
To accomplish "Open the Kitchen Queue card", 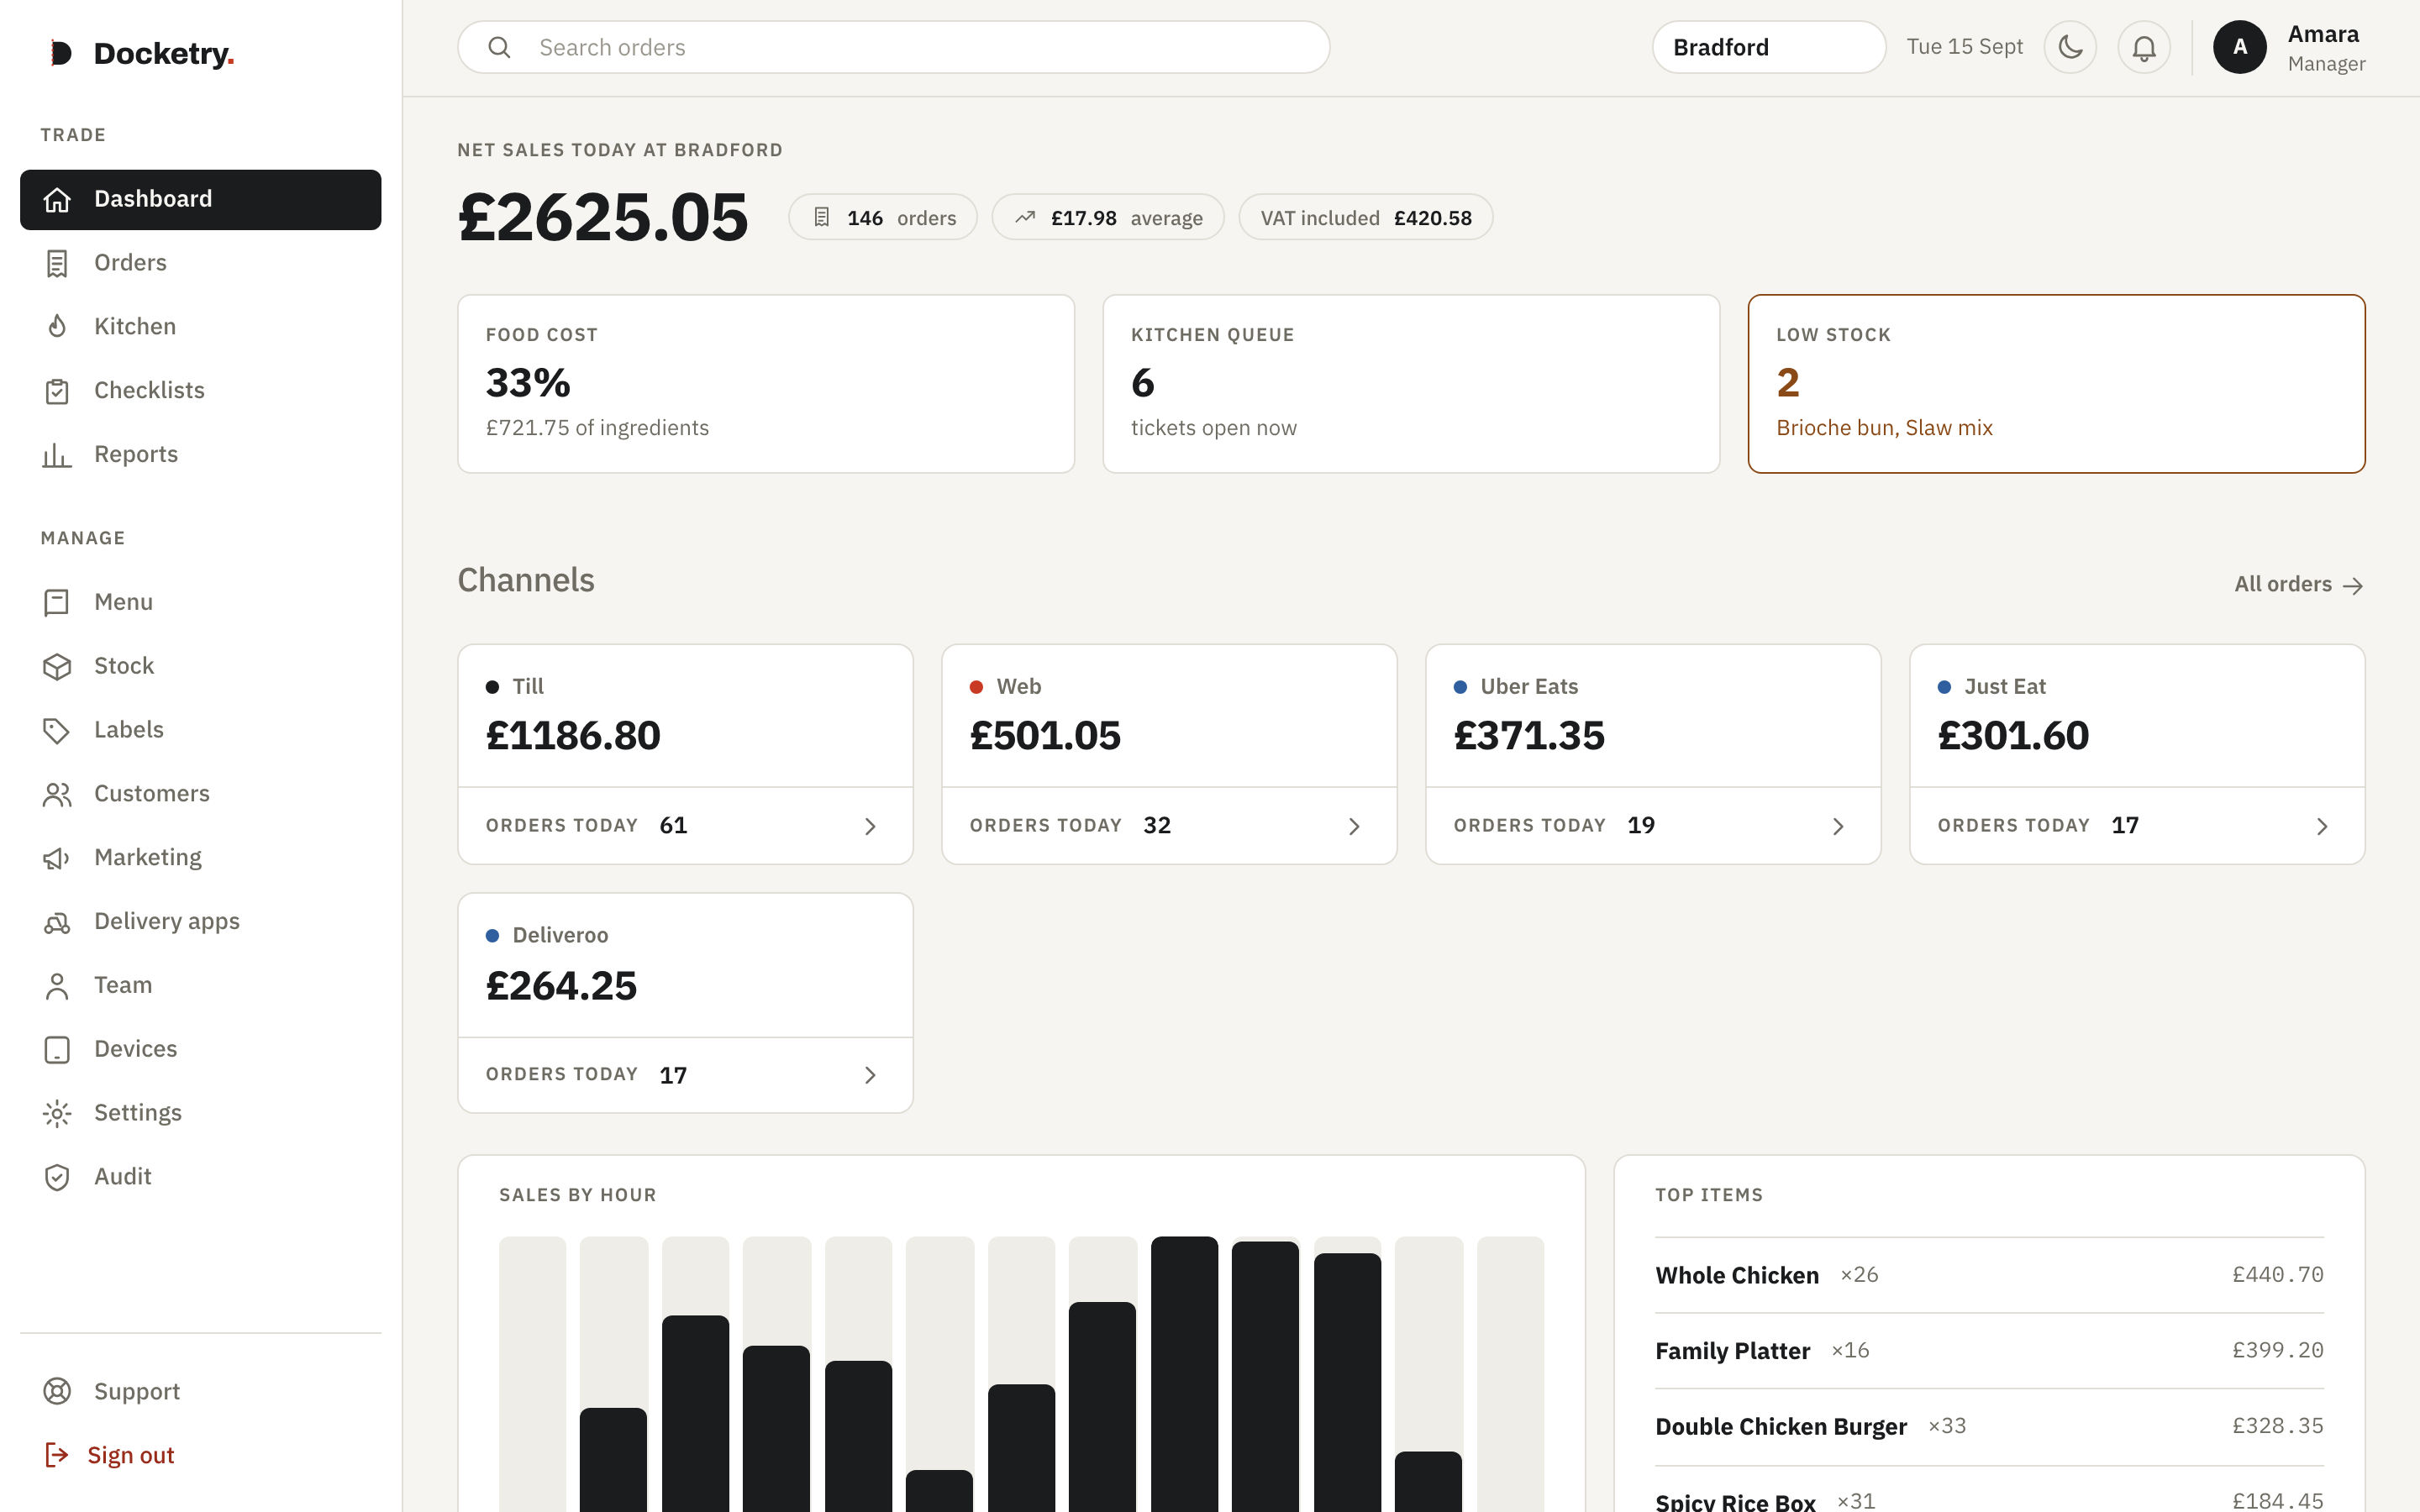I will [x=1411, y=383].
